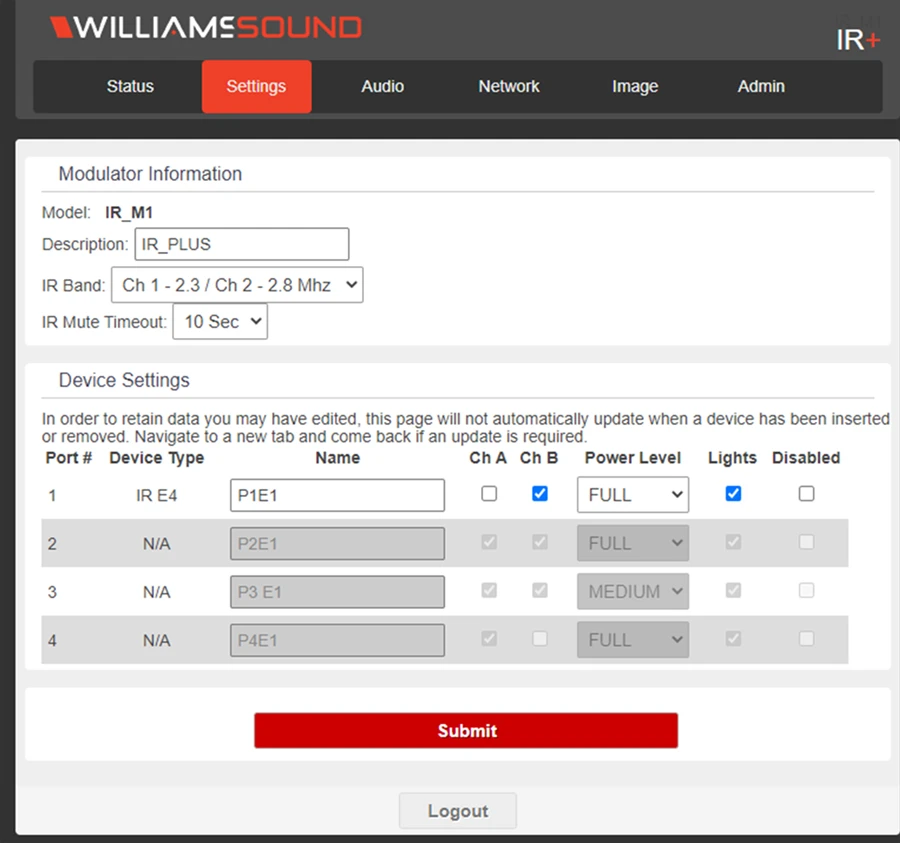Viewport: 900px width, 843px height.
Task: Open the Admin tab
Action: [x=761, y=87]
